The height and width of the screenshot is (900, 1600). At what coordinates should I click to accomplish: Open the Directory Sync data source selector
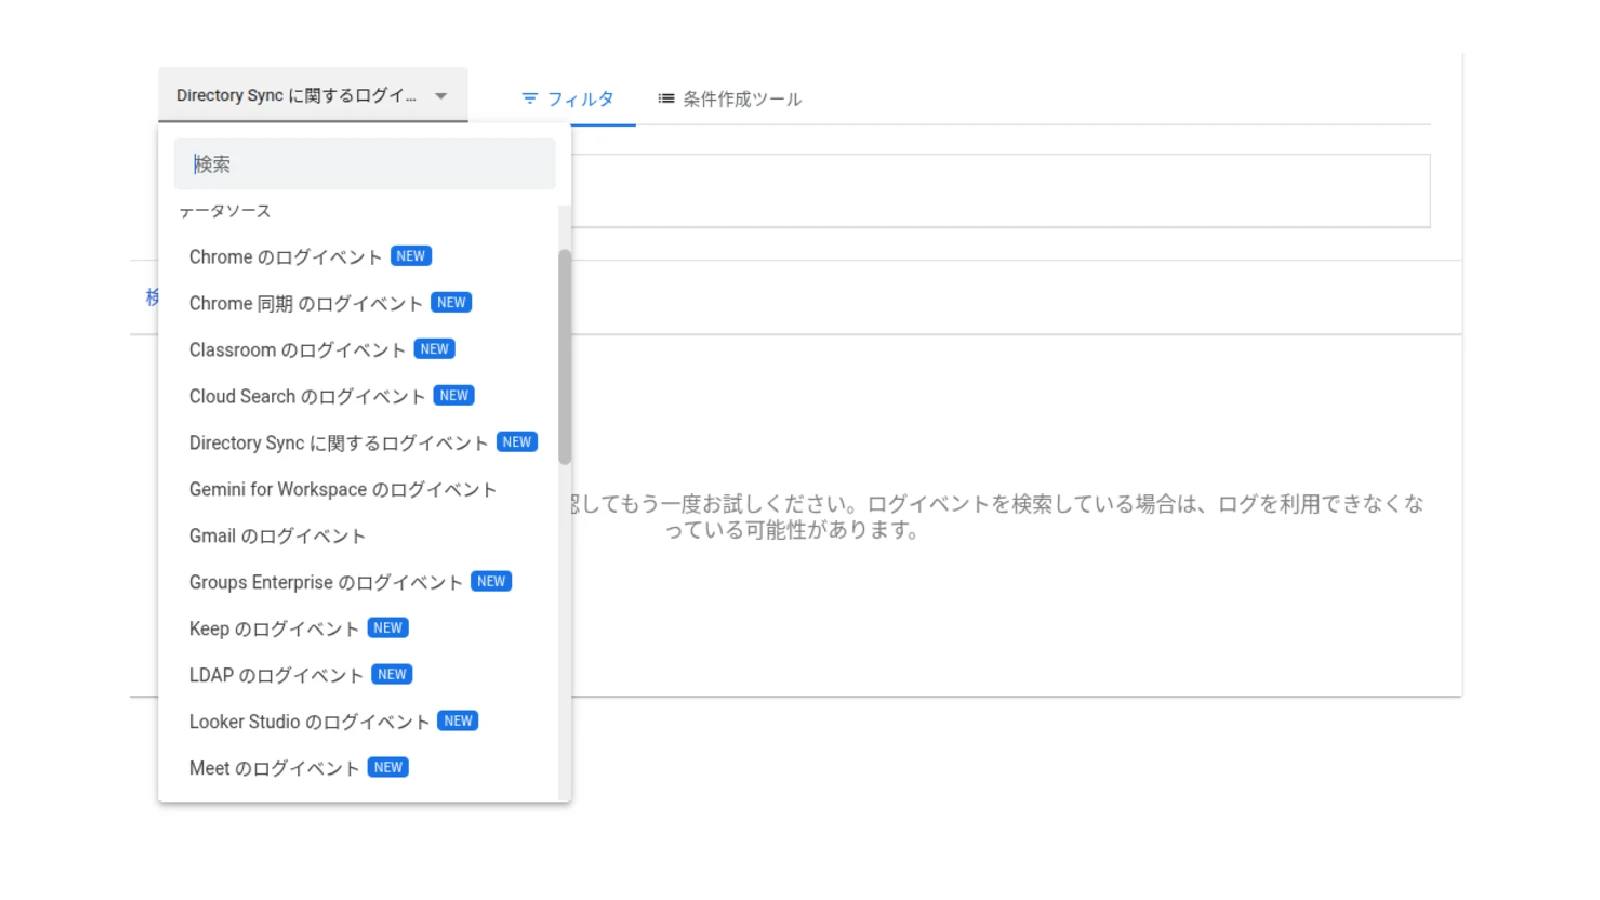pyautogui.click(x=297, y=96)
